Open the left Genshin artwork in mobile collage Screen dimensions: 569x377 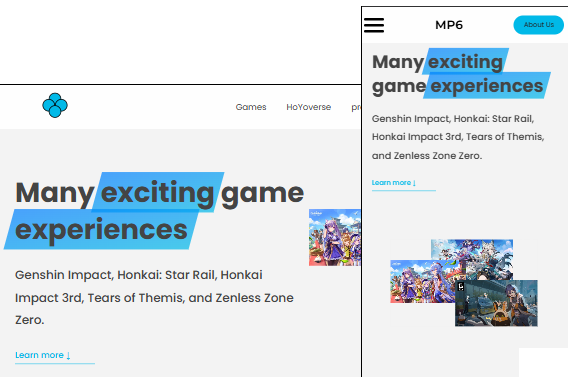(422, 281)
